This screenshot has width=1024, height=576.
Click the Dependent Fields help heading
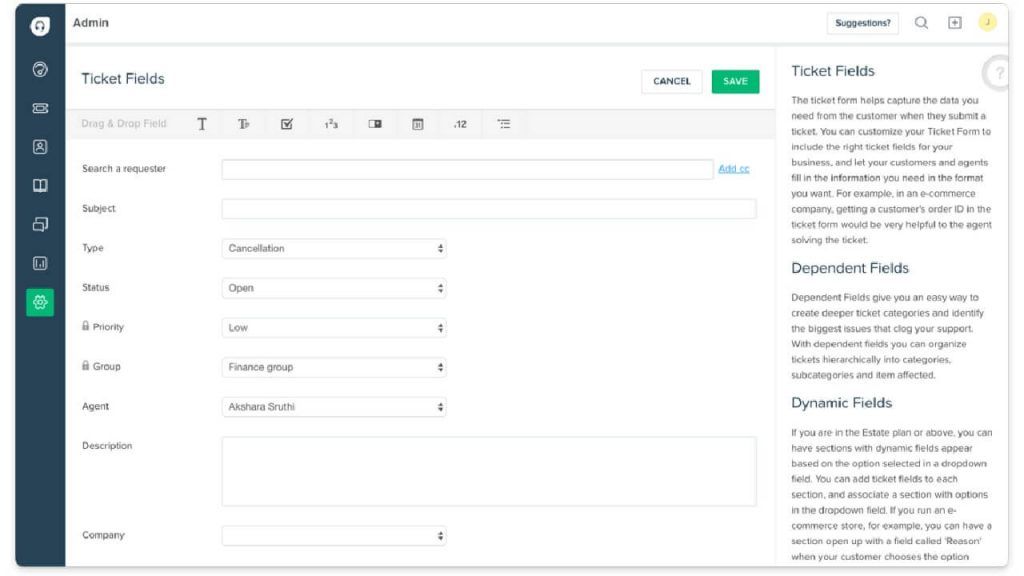(850, 268)
